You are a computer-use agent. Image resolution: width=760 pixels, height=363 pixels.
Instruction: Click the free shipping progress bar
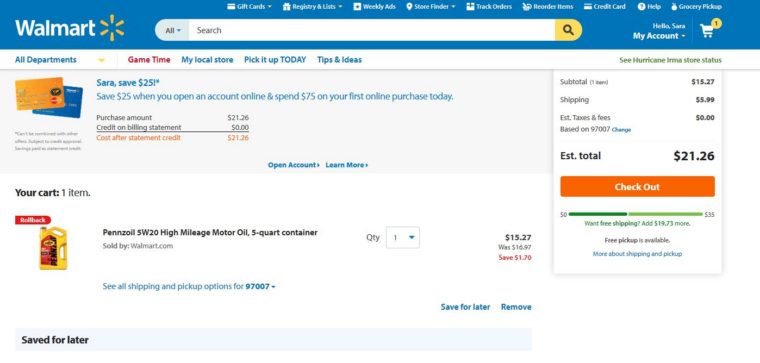pyautogui.click(x=635, y=214)
